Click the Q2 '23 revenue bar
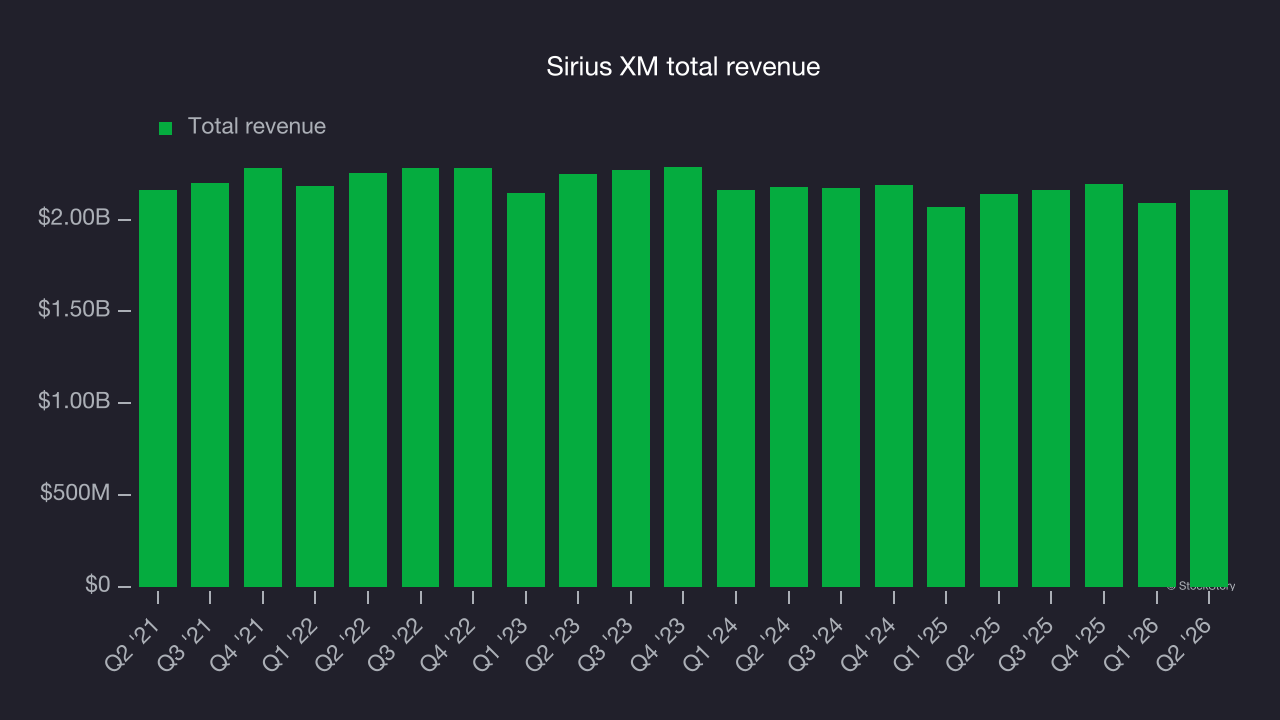The image size is (1280, 720). click(x=578, y=380)
